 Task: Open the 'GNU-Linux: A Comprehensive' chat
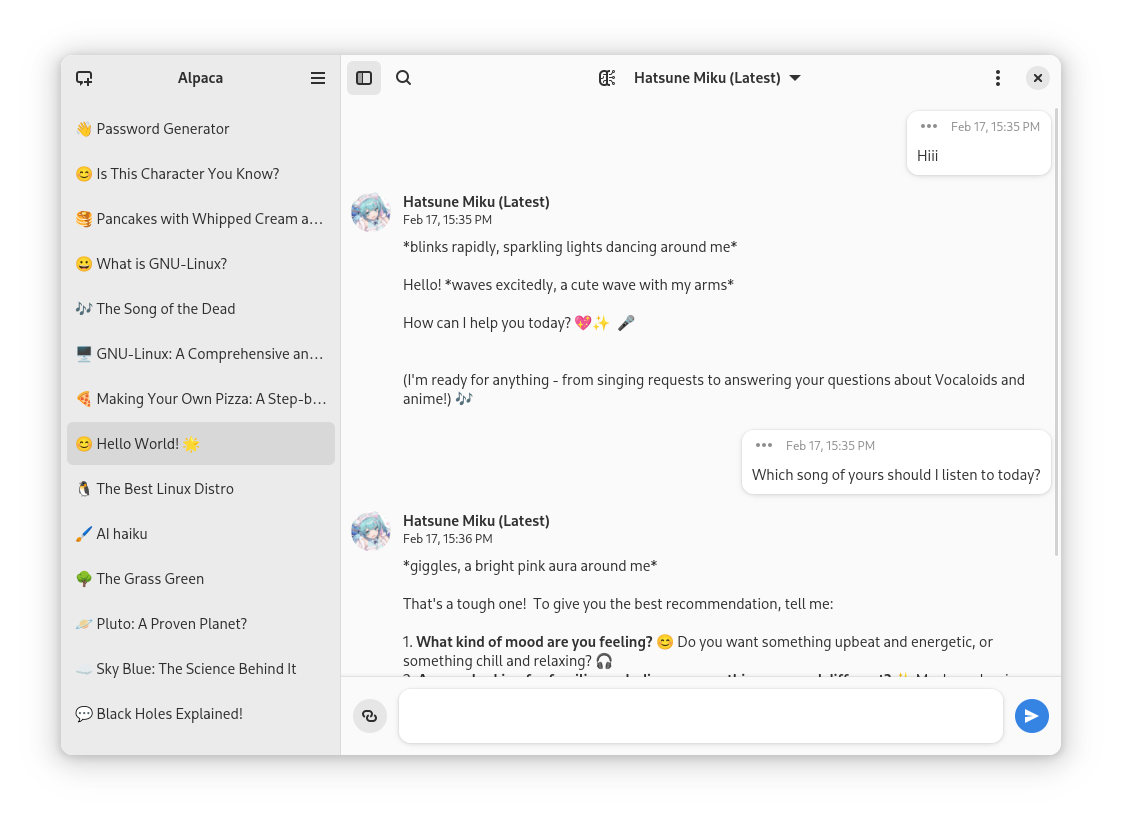(201, 354)
